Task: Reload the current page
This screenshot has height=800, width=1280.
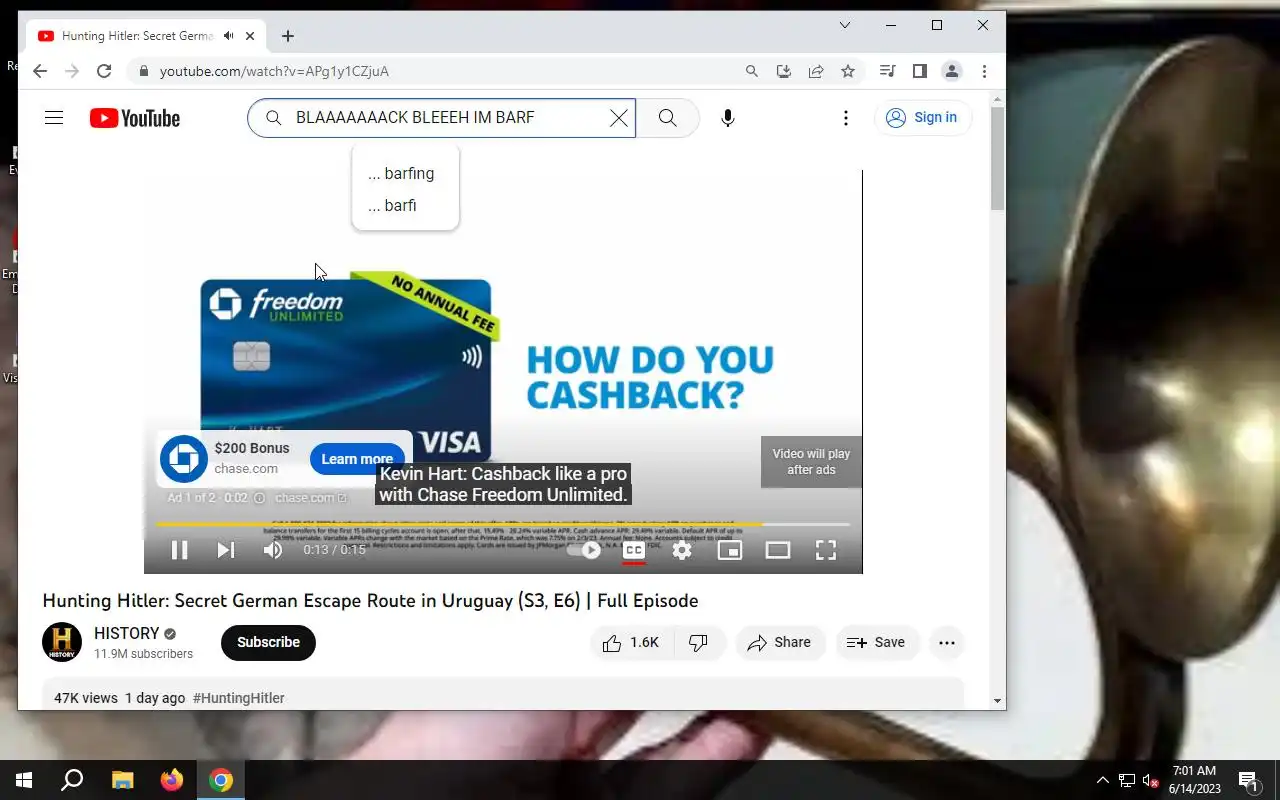Action: click(104, 71)
